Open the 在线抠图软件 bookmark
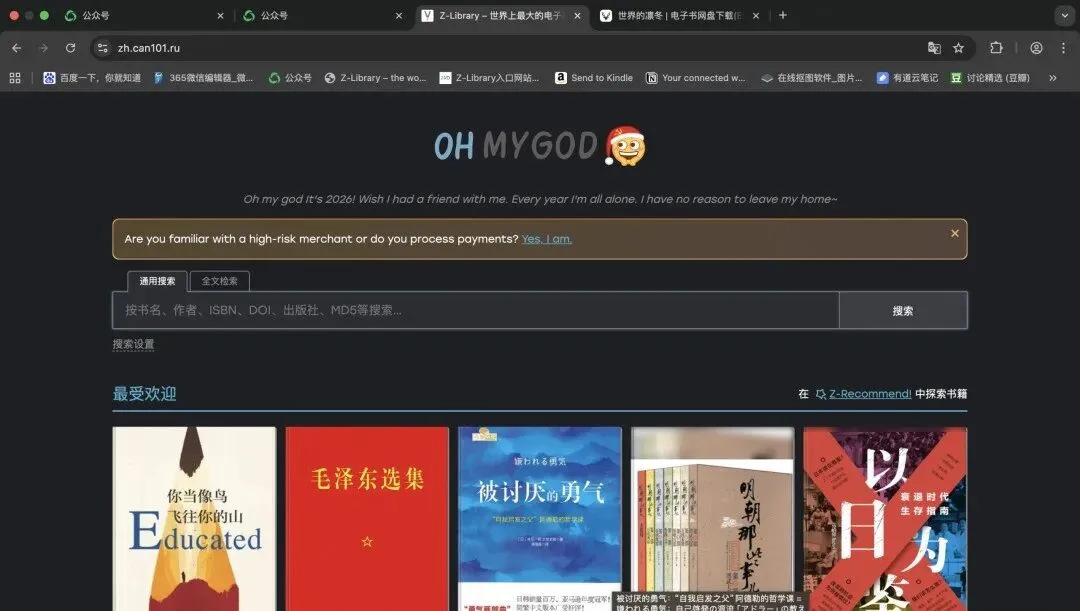This screenshot has width=1080, height=611. click(x=811, y=79)
